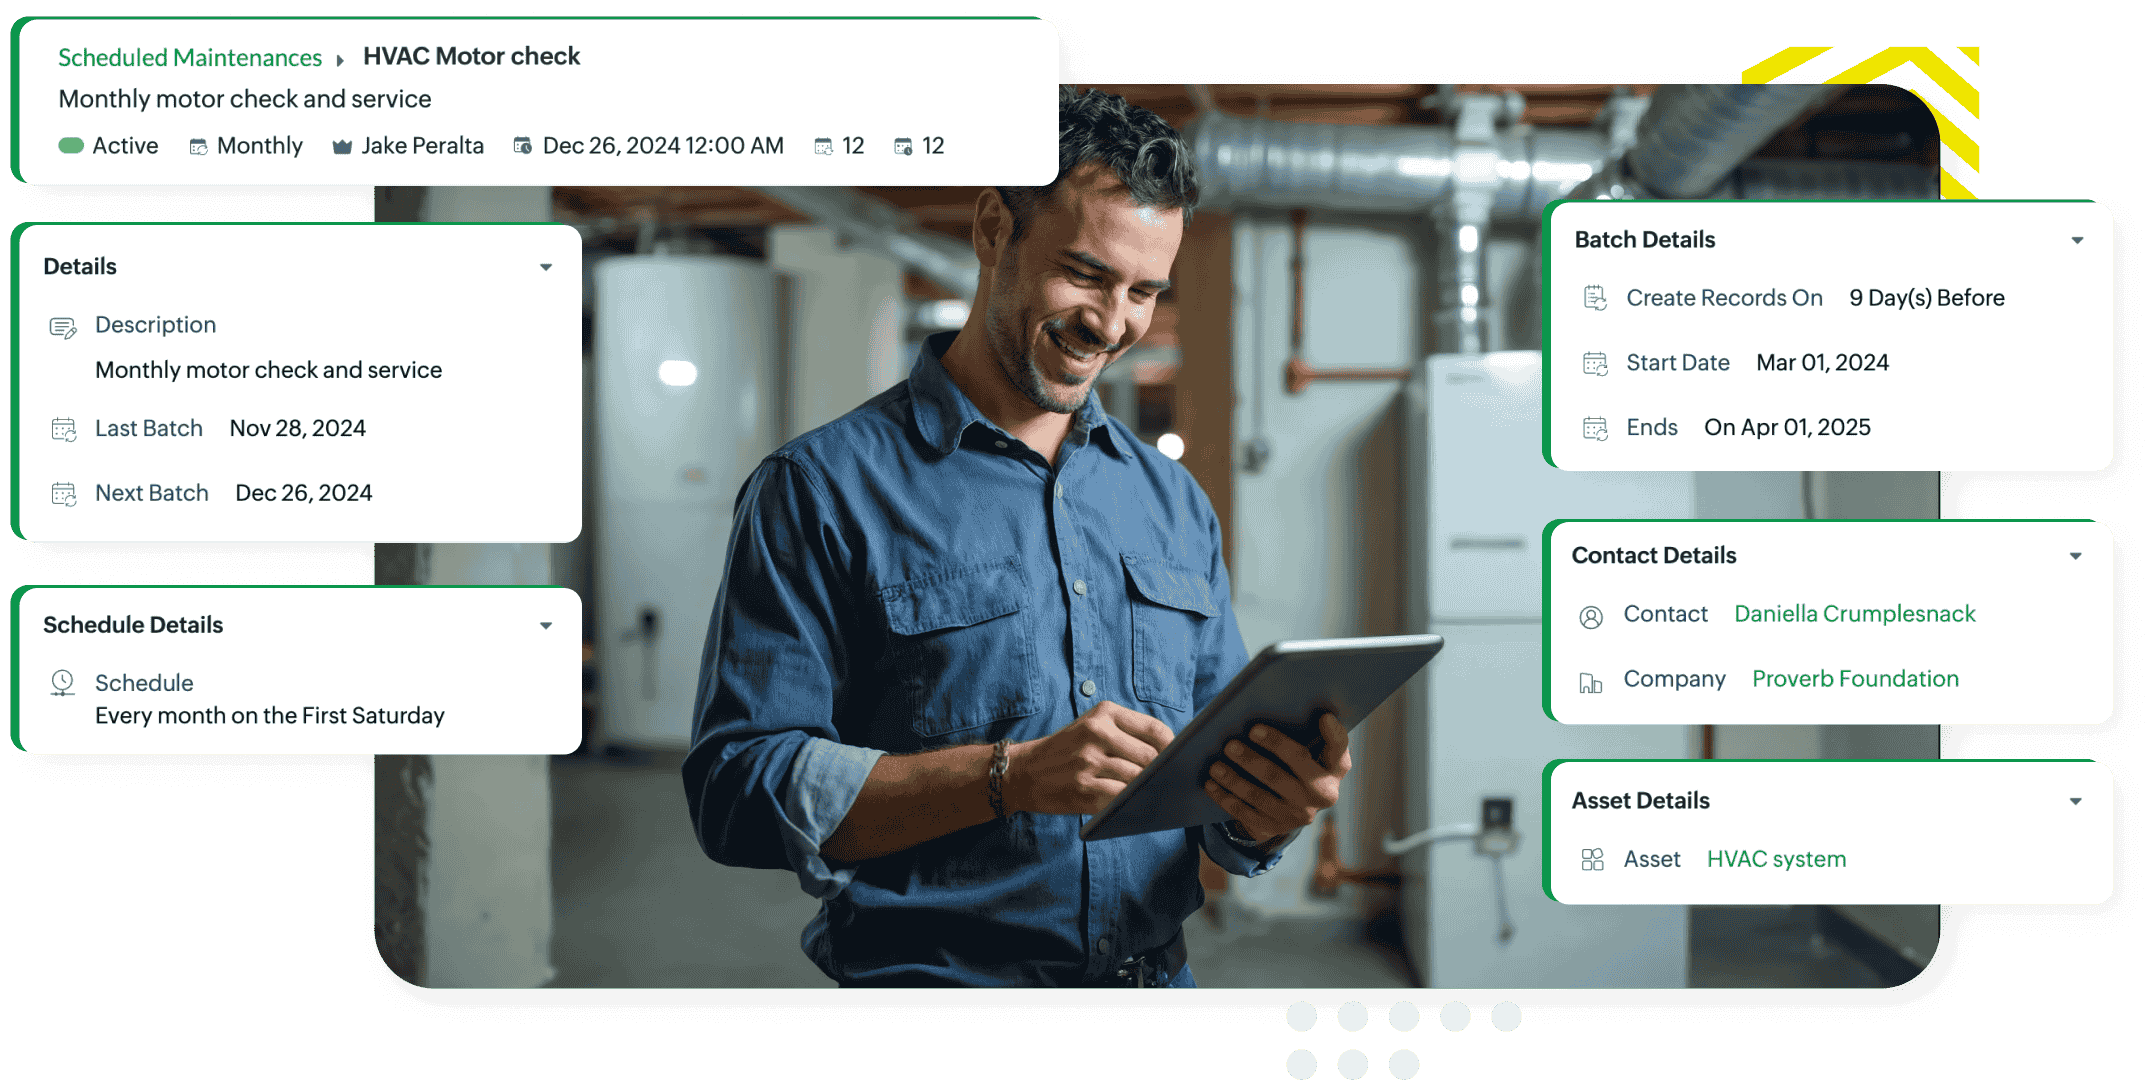Click the Company building icon
2154x1080 pixels.
point(1591,682)
